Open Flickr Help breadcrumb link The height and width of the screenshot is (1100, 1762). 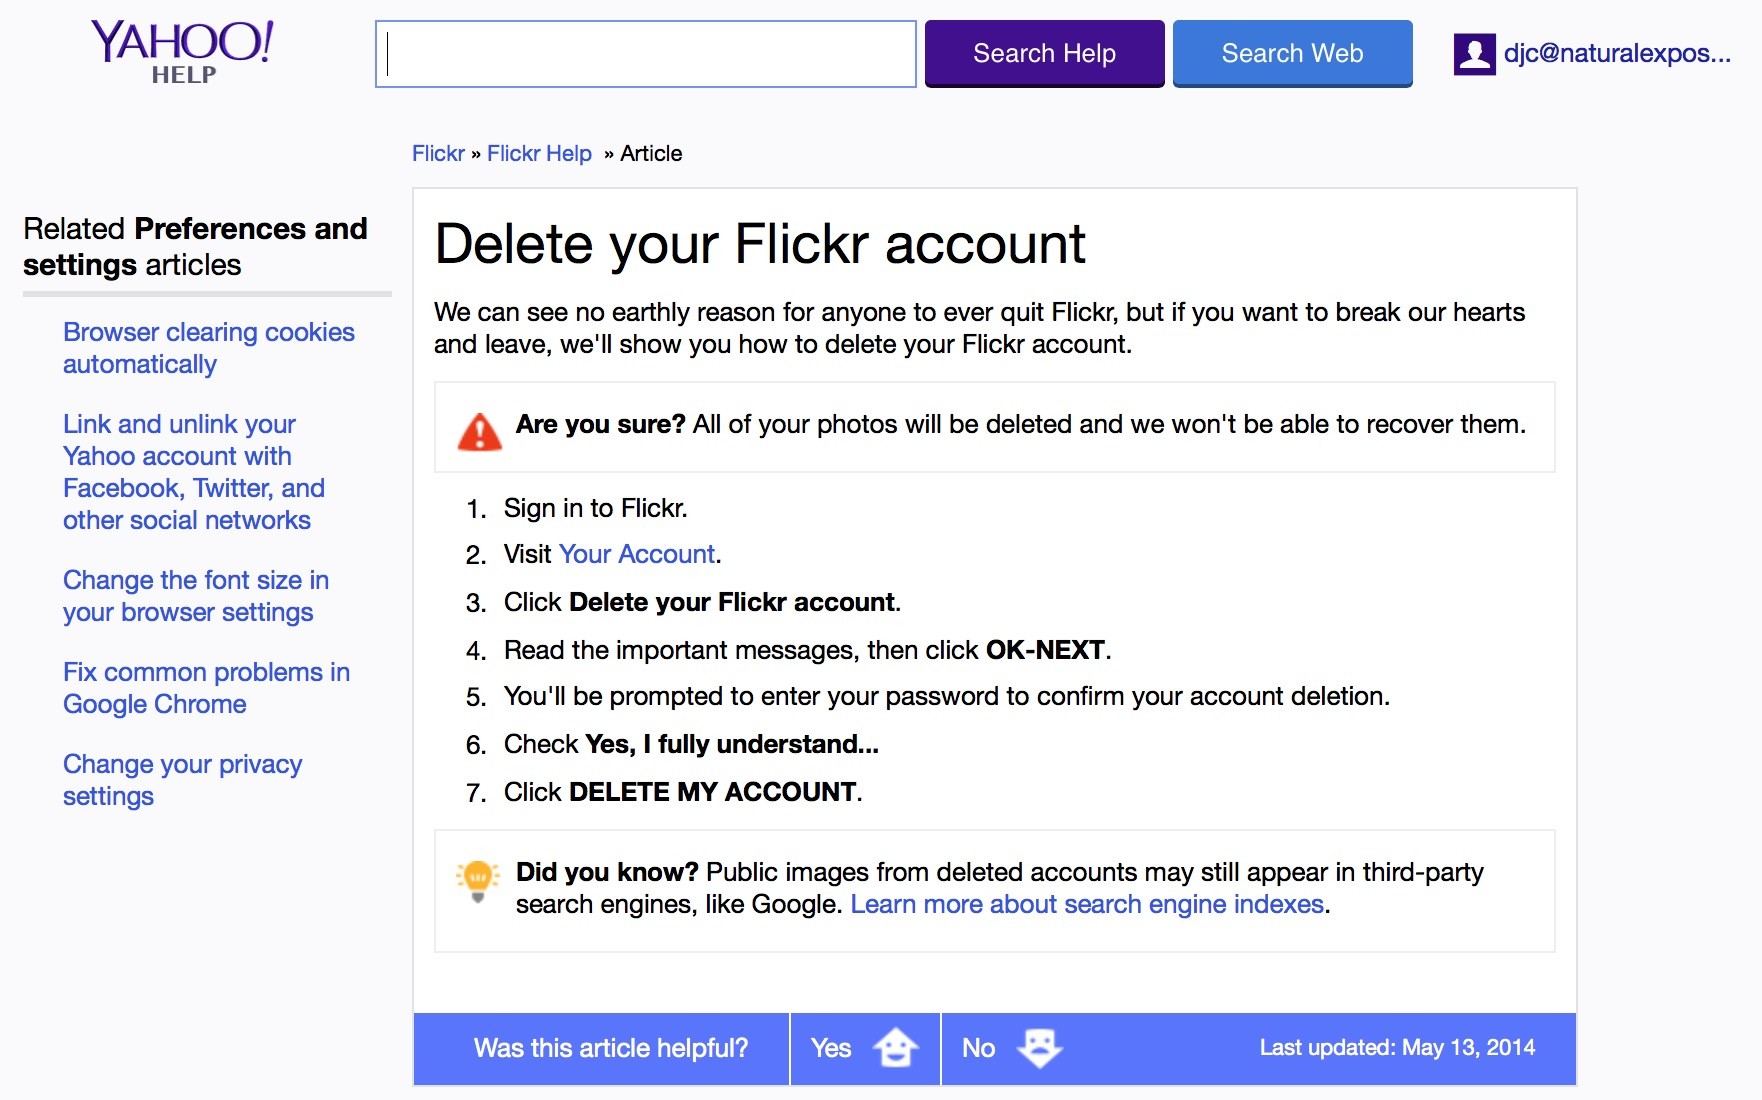point(539,153)
